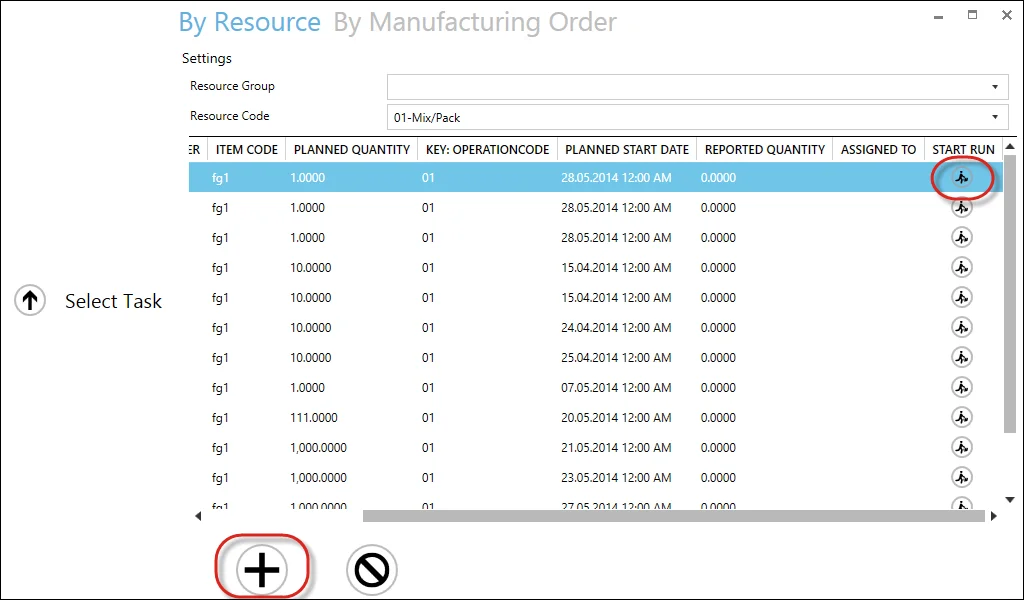Sort by Planned Start Date column header

(x=627, y=150)
